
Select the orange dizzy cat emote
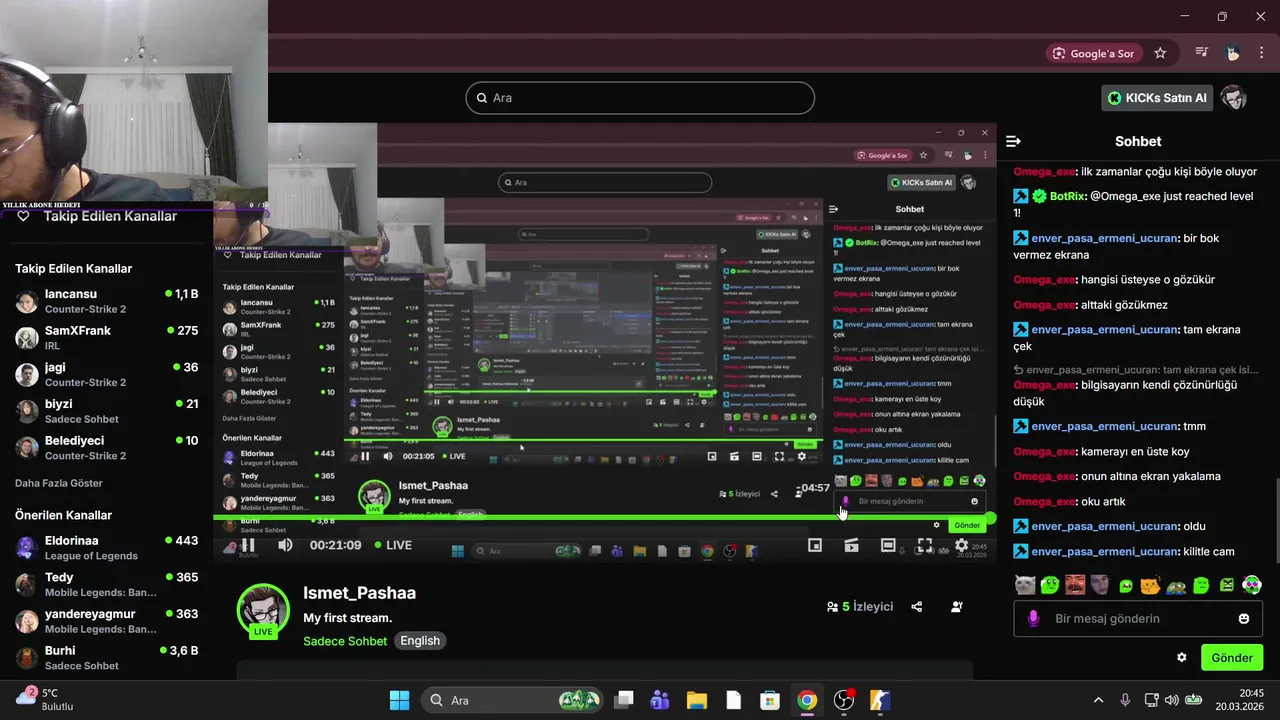coord(1150,585)
